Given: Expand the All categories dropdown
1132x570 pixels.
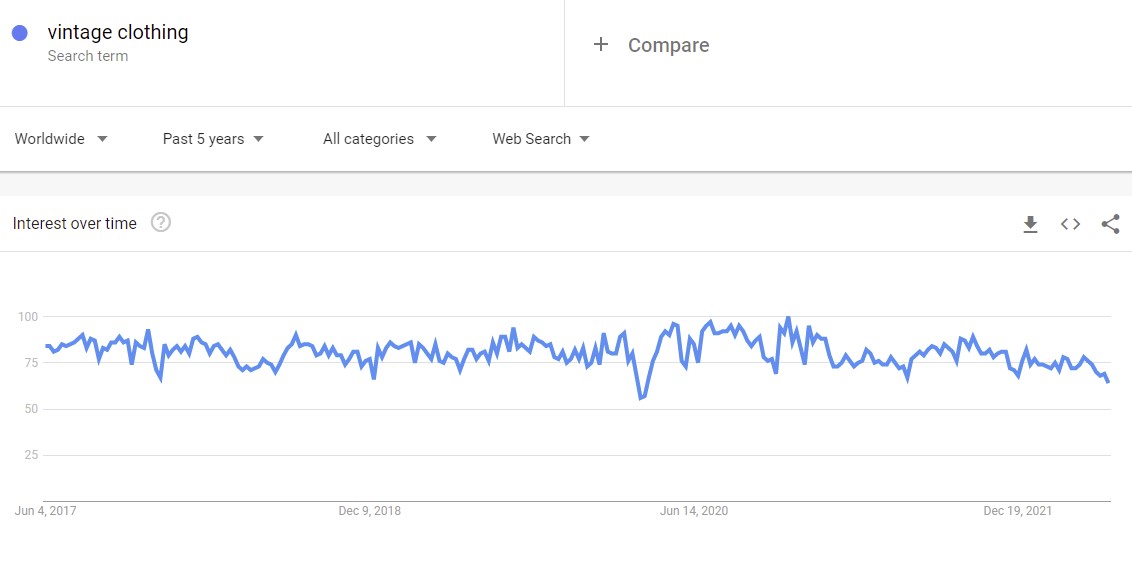Looking at the screenshot, I should (379, 139).
